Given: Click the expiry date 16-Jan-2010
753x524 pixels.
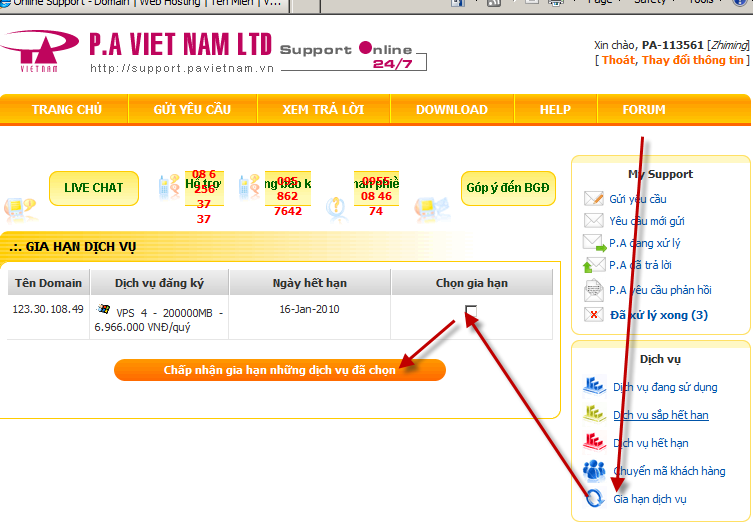Looking at the screenshot, I should (310, 309).
